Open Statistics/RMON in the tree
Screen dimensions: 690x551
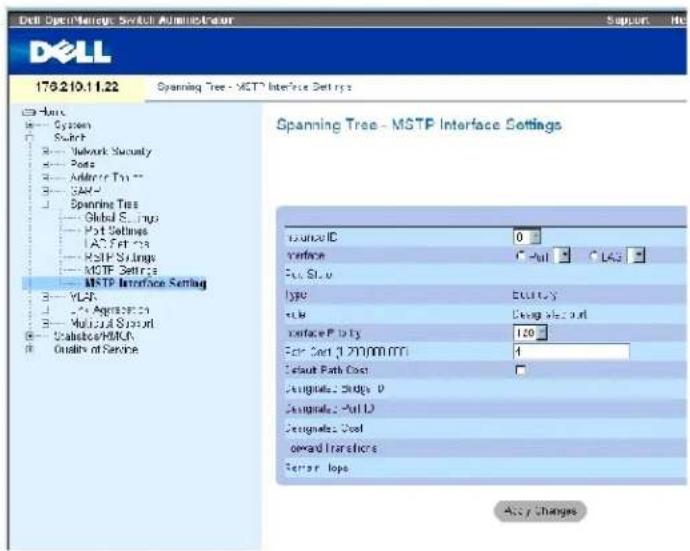click(94, 336)
